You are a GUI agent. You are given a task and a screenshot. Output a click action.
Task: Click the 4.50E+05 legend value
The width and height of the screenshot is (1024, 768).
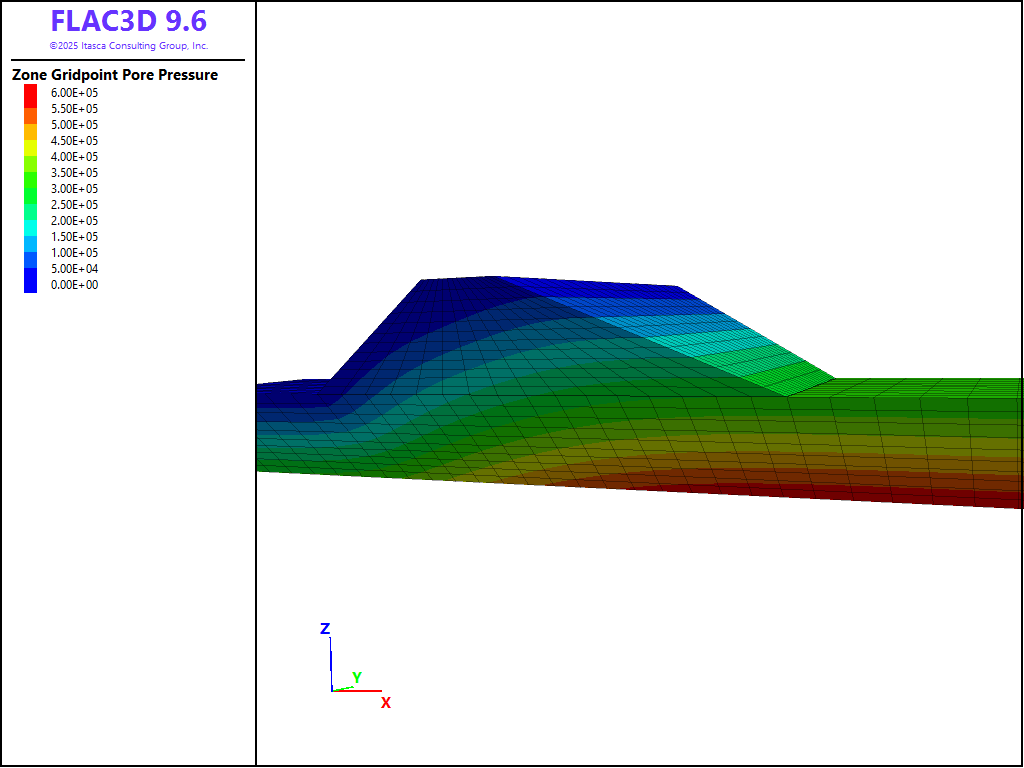tap(74, 141)
